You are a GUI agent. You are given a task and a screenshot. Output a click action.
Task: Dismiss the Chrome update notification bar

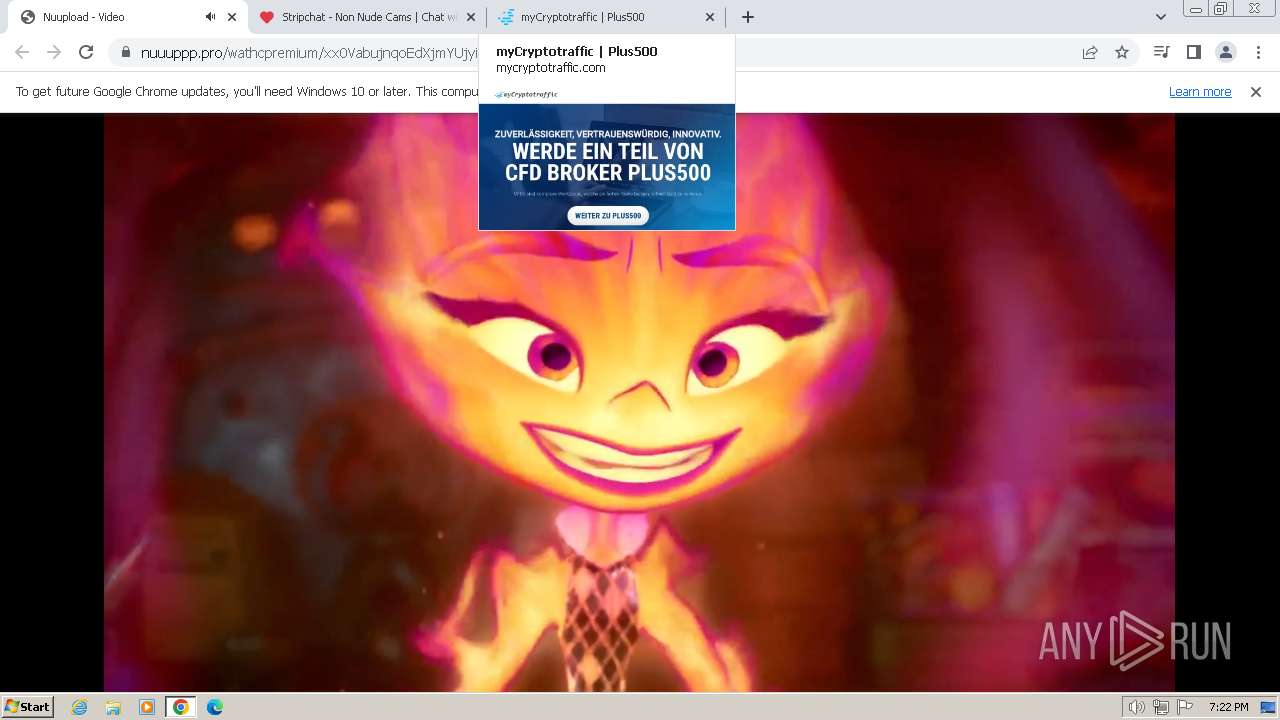click(1256, 91)
